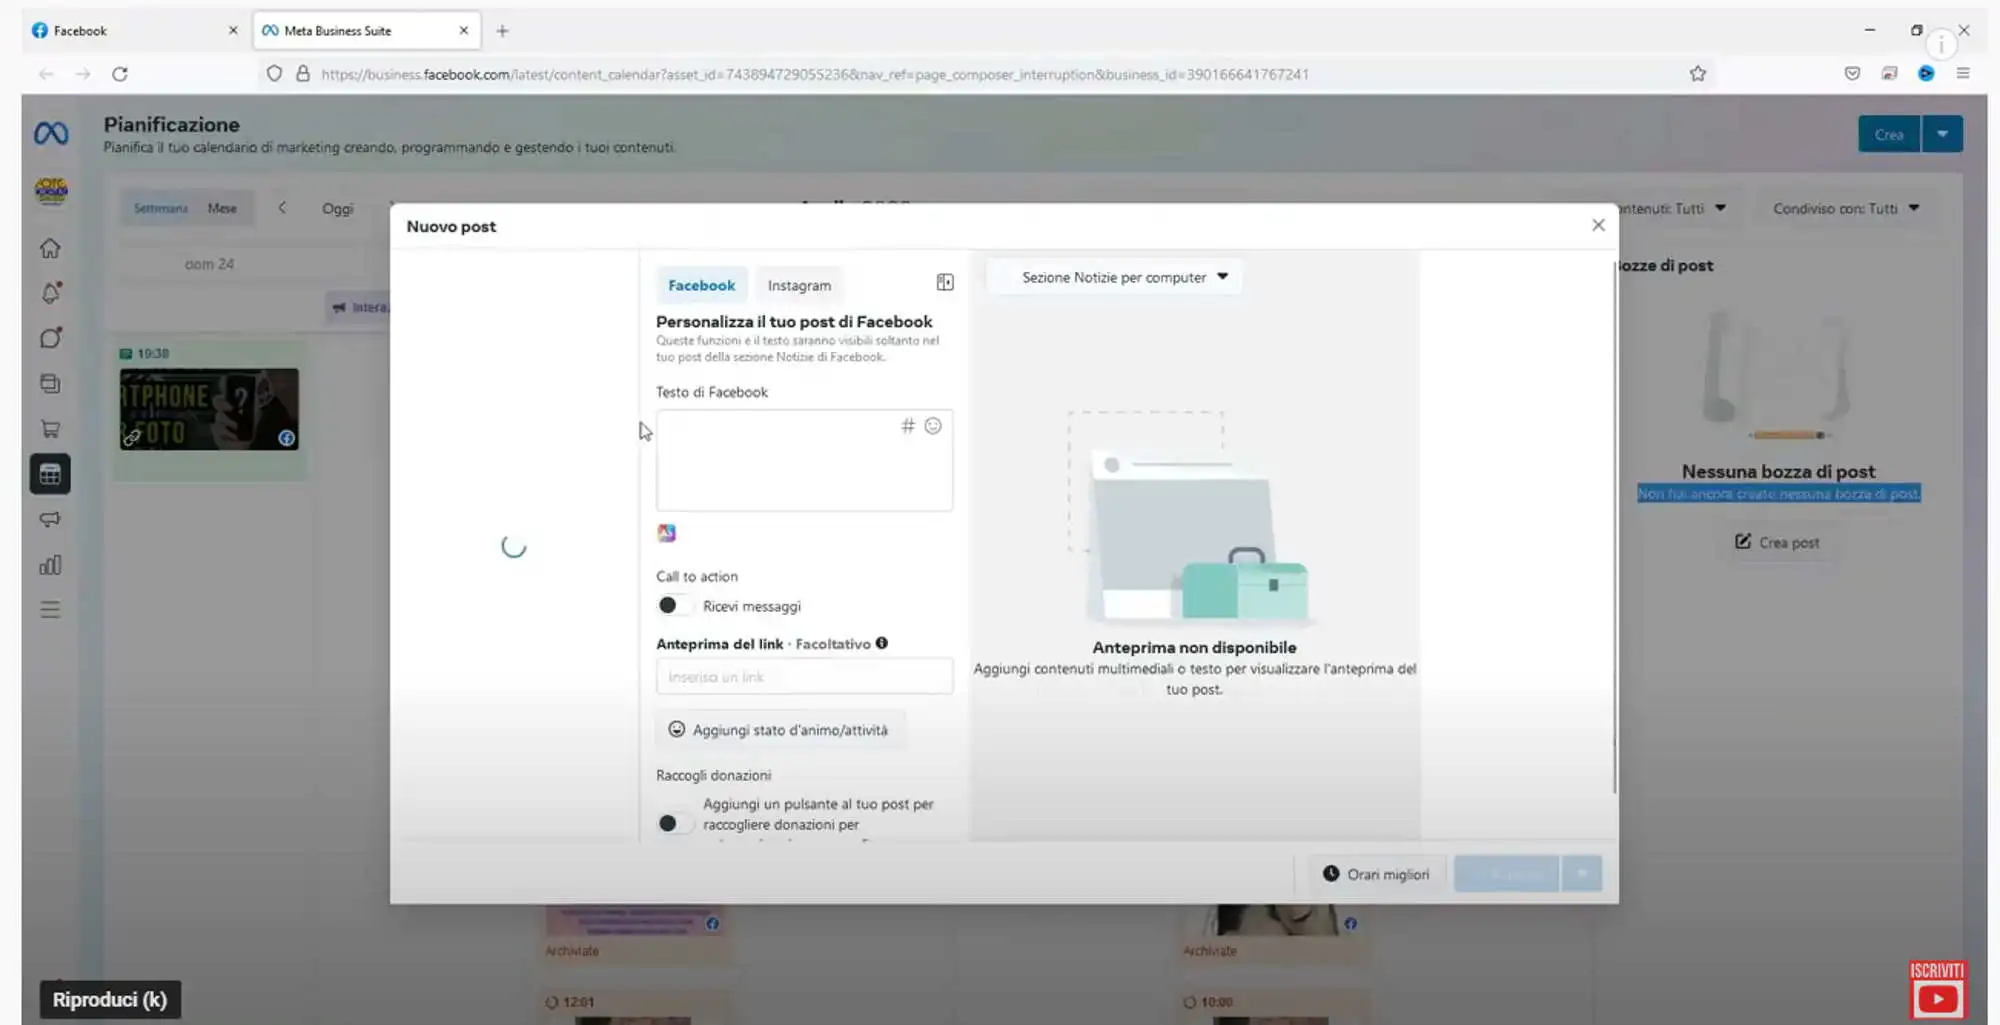Select the Planner calendar icon in sidebar
Image resolution: width=2000 pixels, height=1025 pixels.
50,474
